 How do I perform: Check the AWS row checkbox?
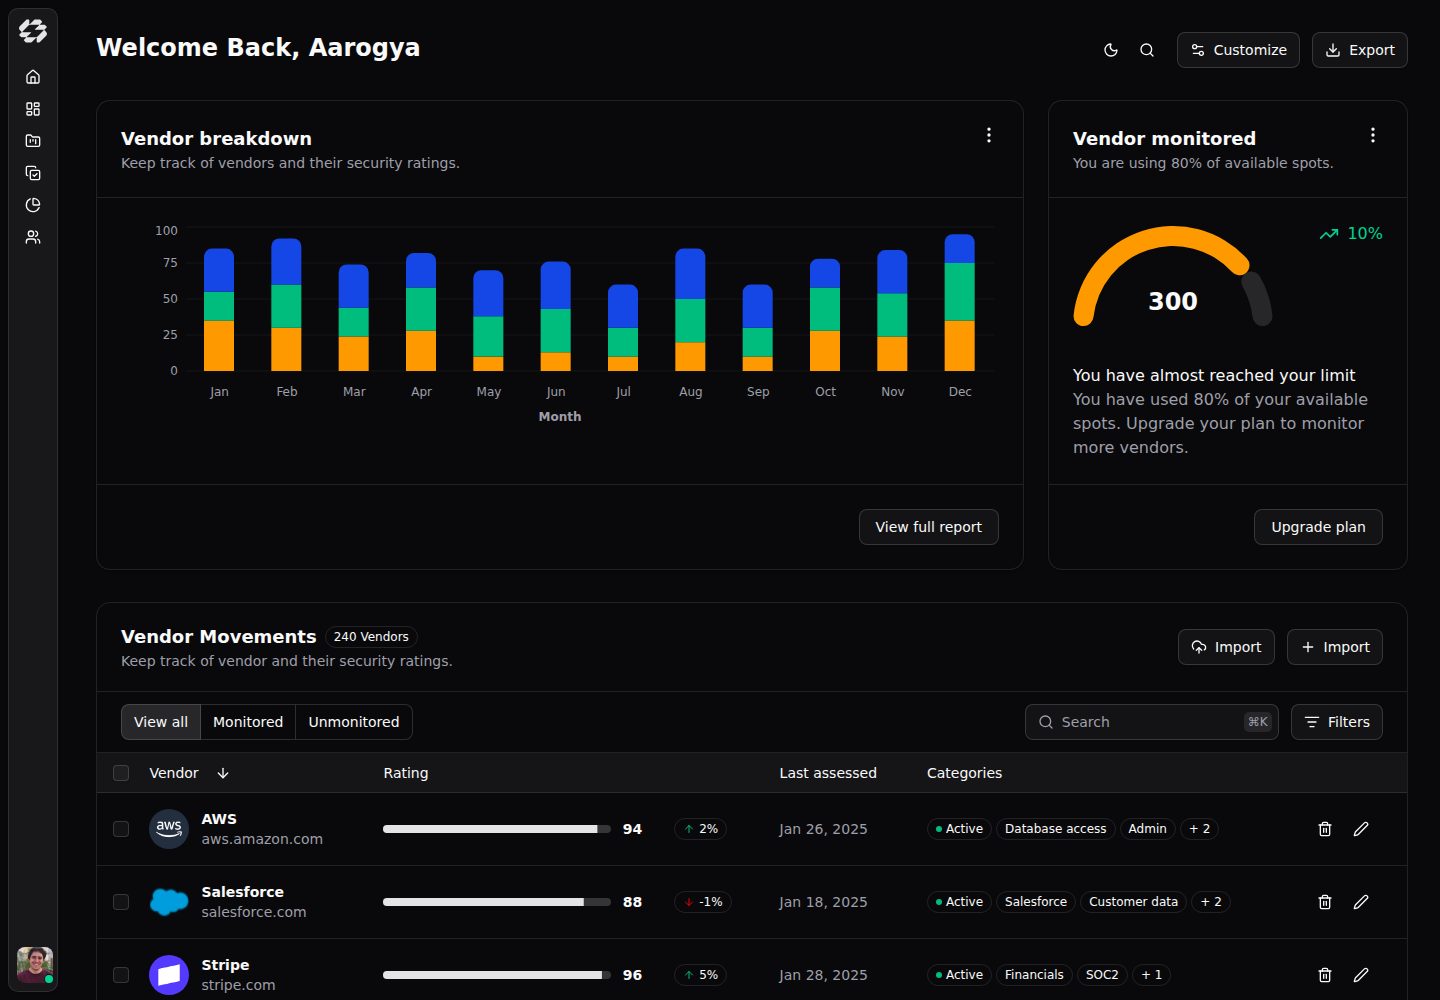pyautogui.click(x=121, y=829)
